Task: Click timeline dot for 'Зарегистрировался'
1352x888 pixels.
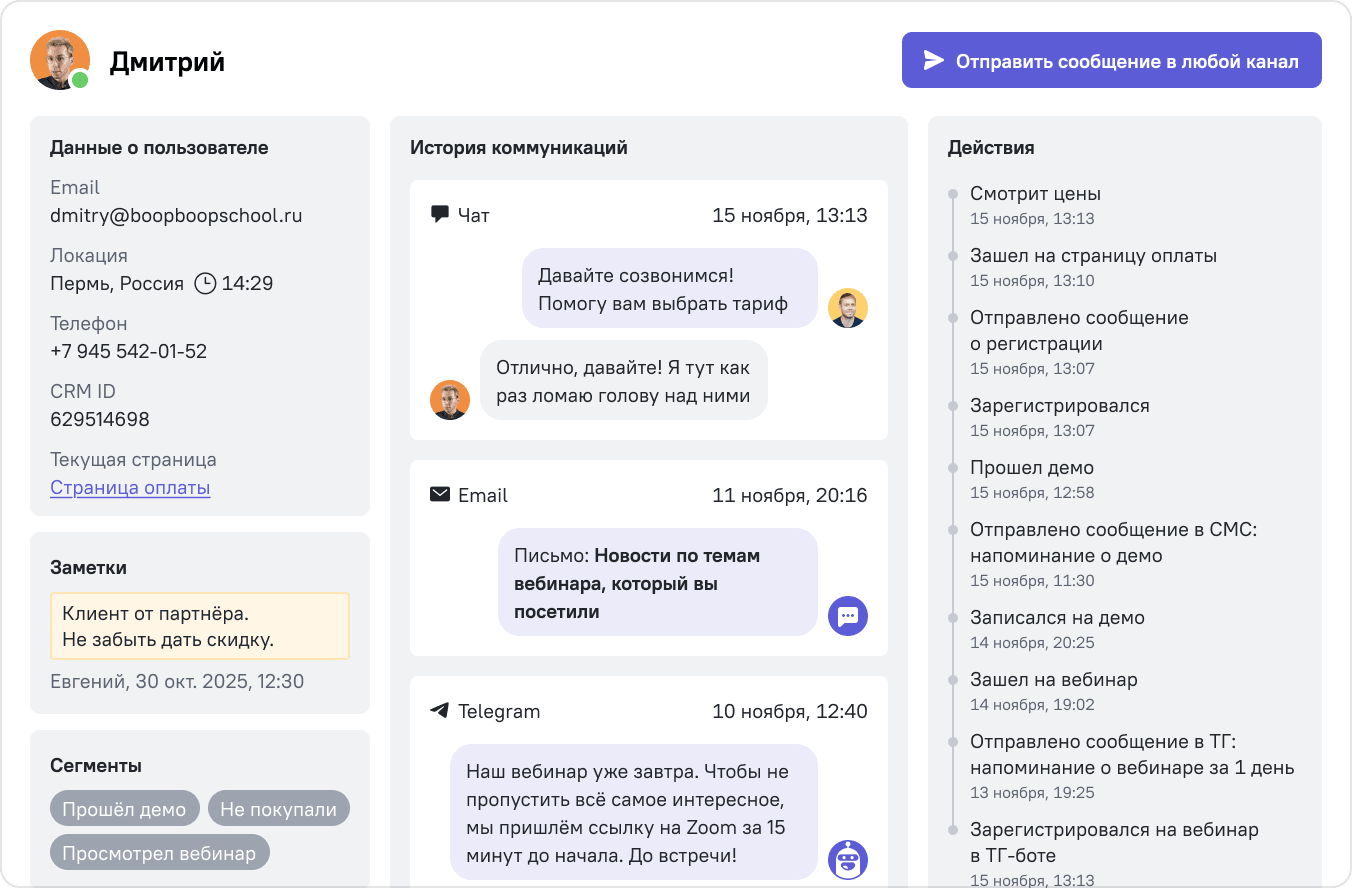Action: (x=953, y=406)
